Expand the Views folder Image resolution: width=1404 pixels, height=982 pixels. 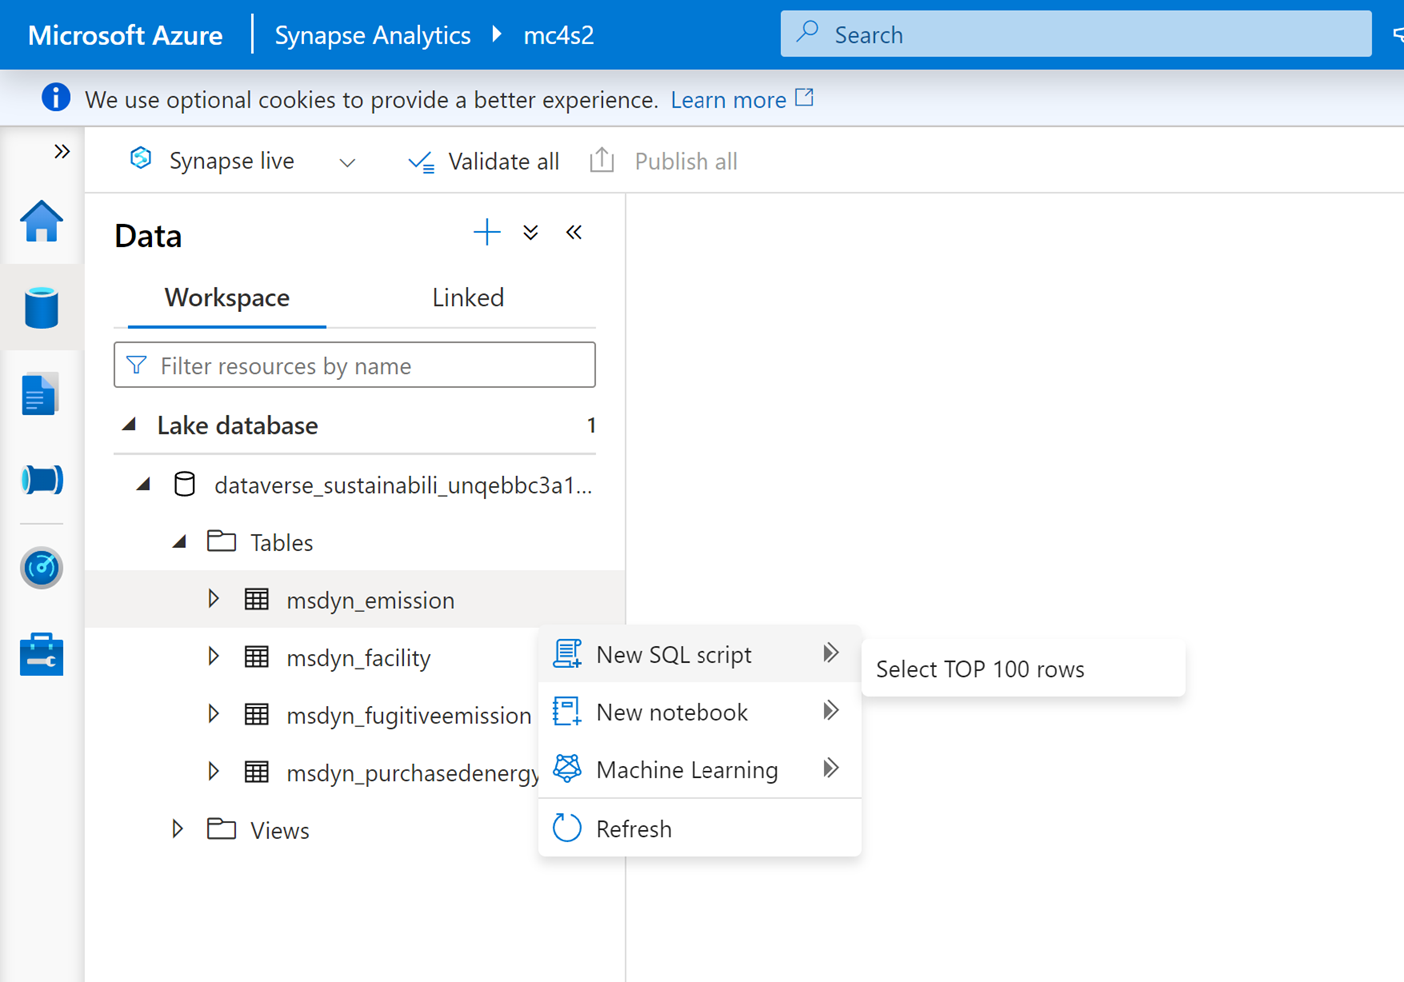click(177, 830)
